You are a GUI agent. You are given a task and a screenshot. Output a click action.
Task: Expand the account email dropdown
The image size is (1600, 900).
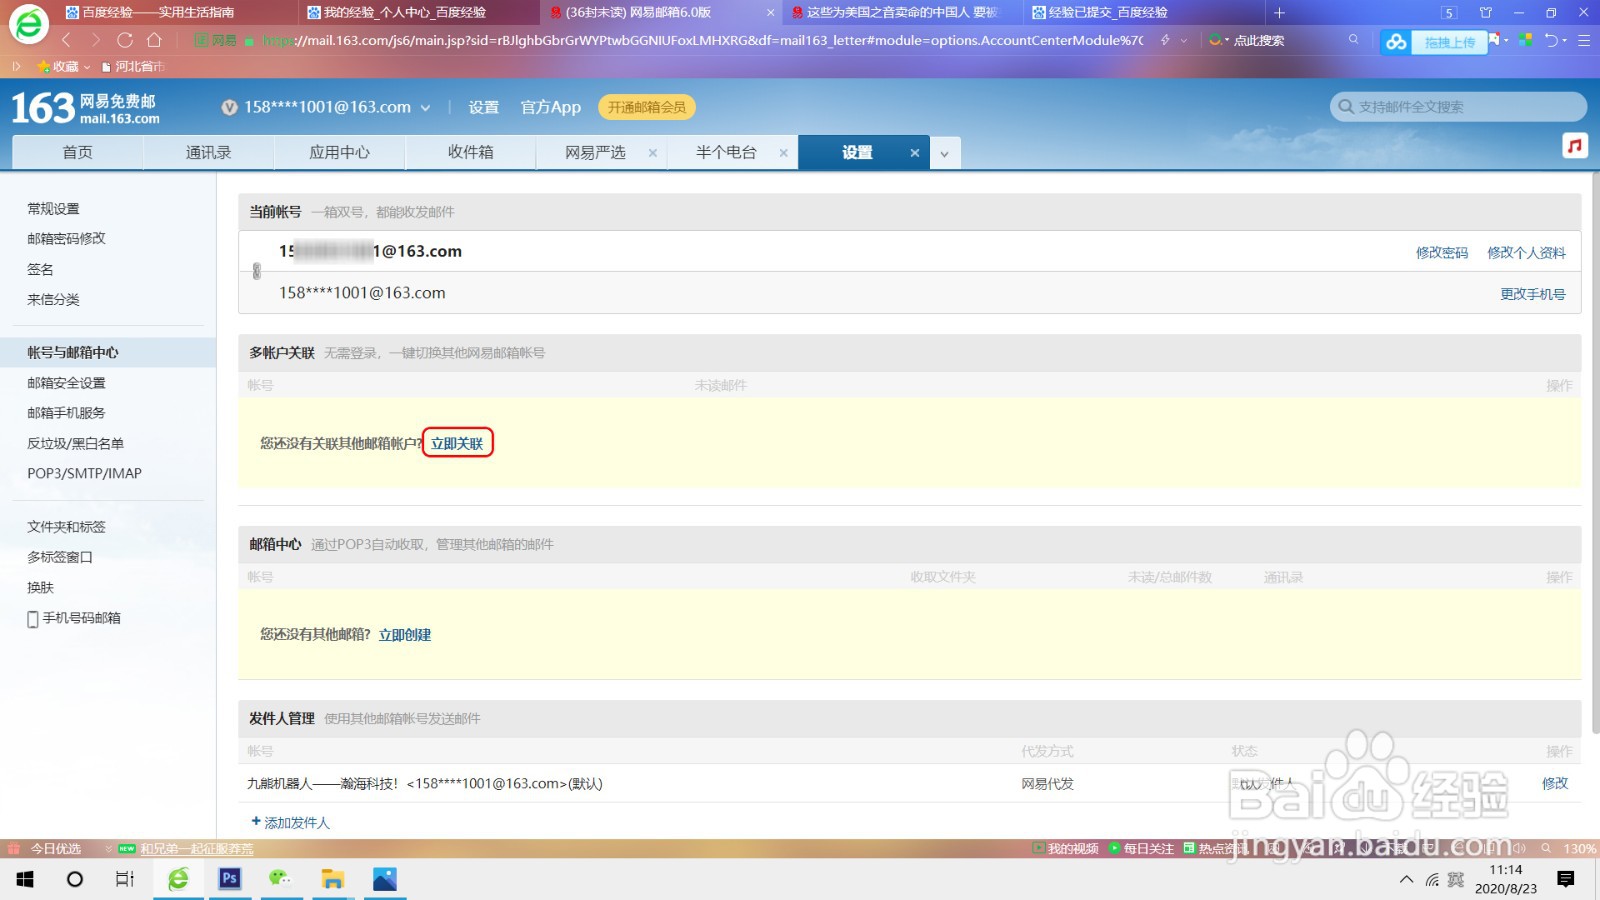pyautogui.click(x=425, y=107)
